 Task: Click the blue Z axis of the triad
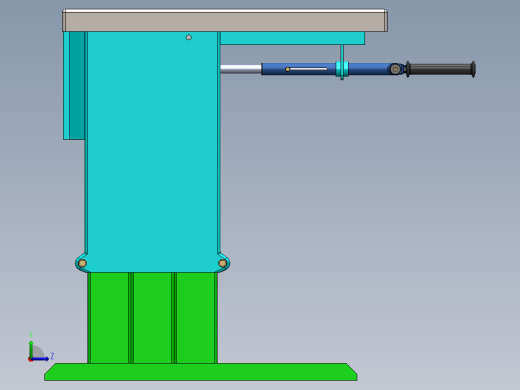pyautogui.click(x=40, y=359)
